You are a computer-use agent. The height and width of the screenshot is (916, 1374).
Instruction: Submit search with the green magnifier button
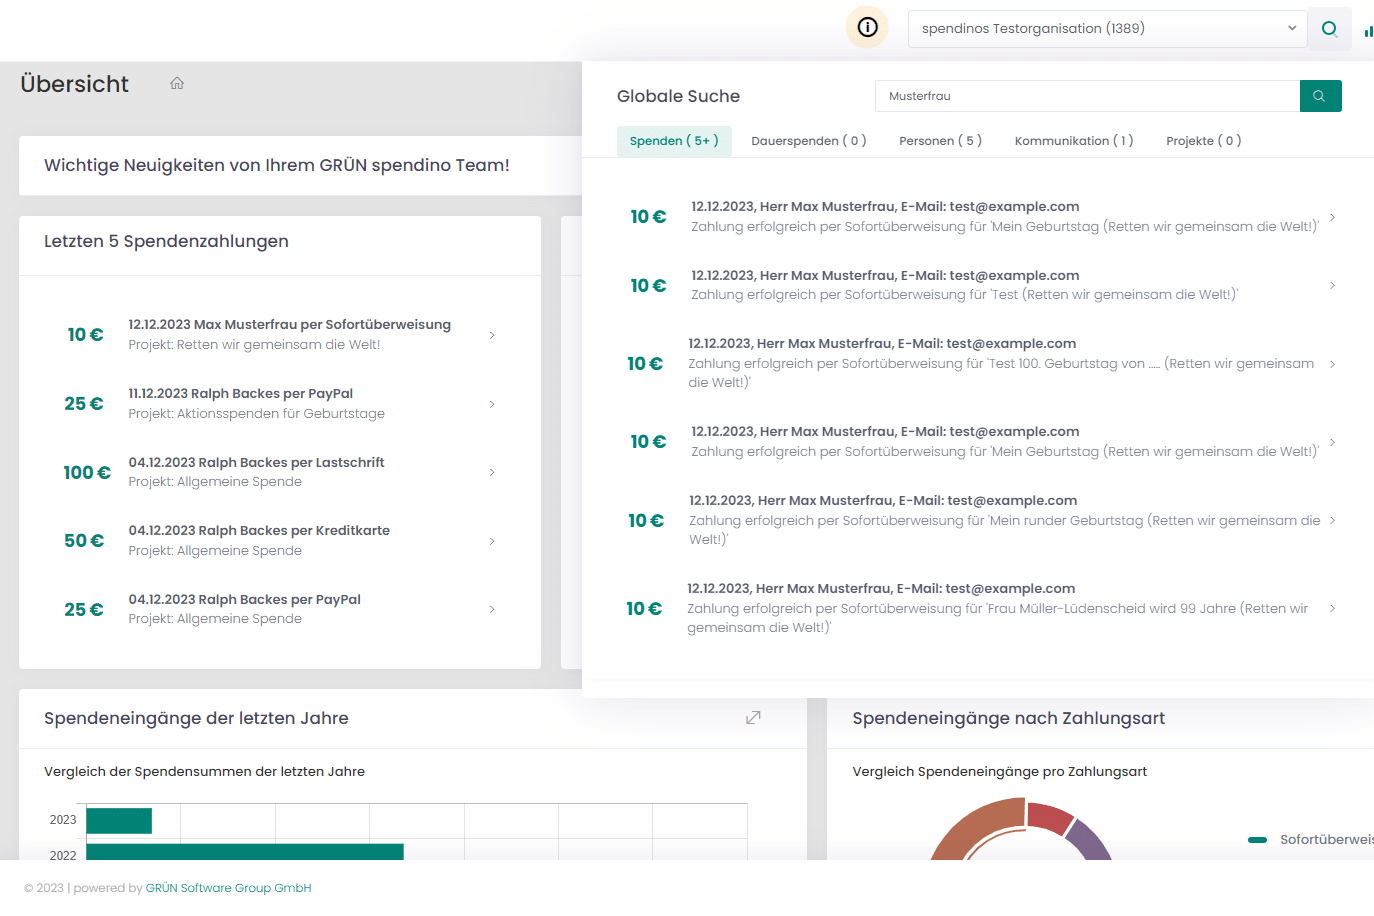(x=1320, y=96)
